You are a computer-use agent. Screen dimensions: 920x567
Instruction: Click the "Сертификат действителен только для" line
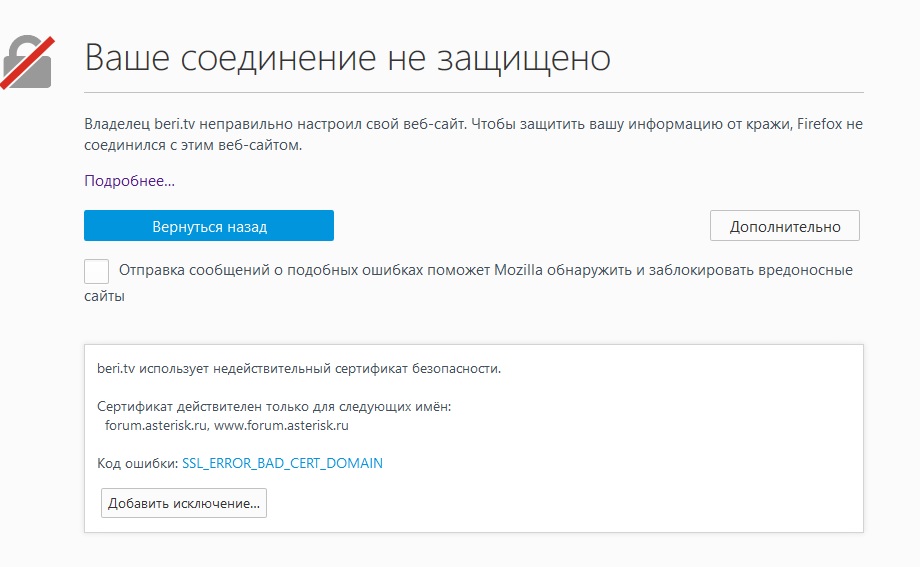point(274,407)
